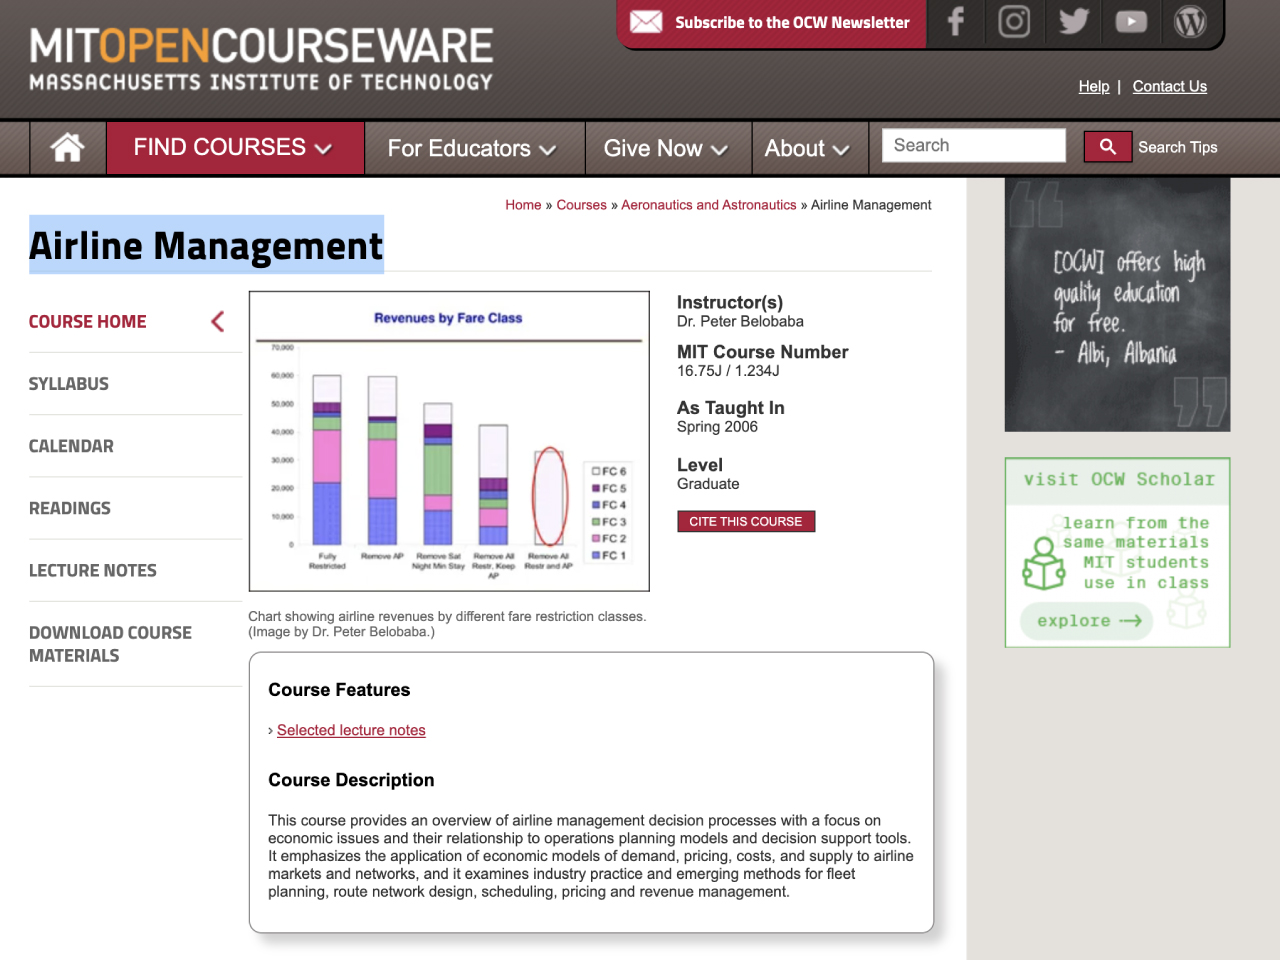Open the Course Home section

pyautogui.click(x=88, y=321)
